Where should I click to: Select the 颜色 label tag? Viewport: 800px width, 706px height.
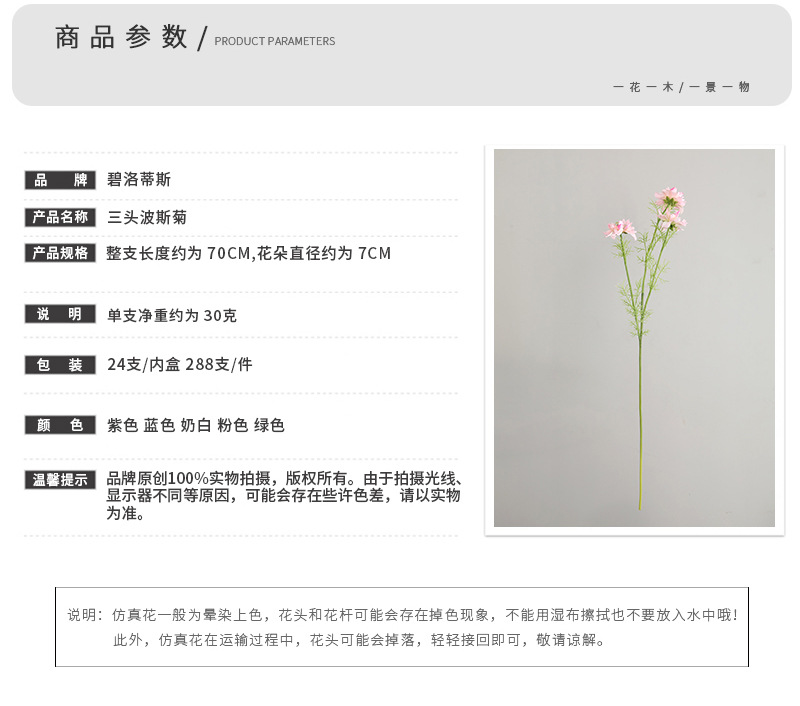tap(60, 425)
